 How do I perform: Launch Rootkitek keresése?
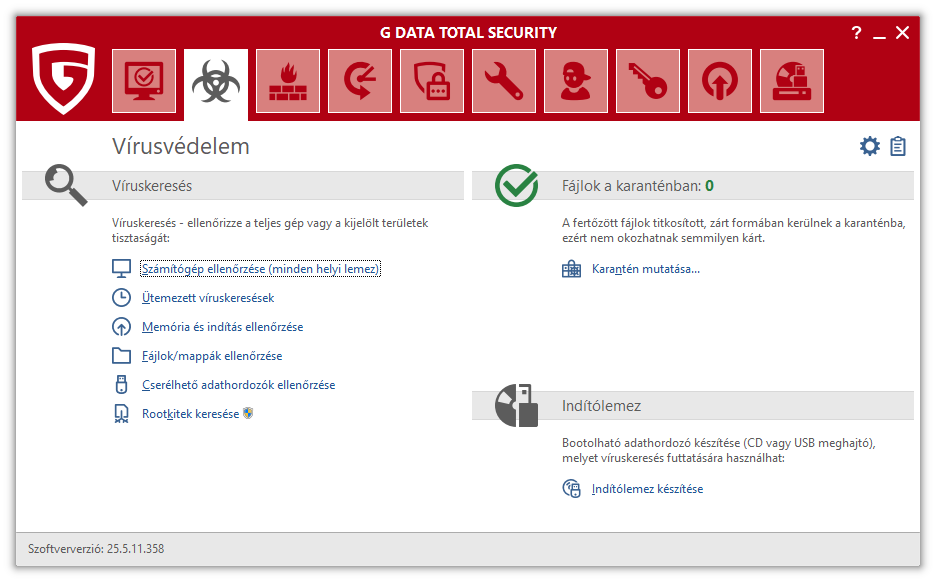tap(190, 414)
